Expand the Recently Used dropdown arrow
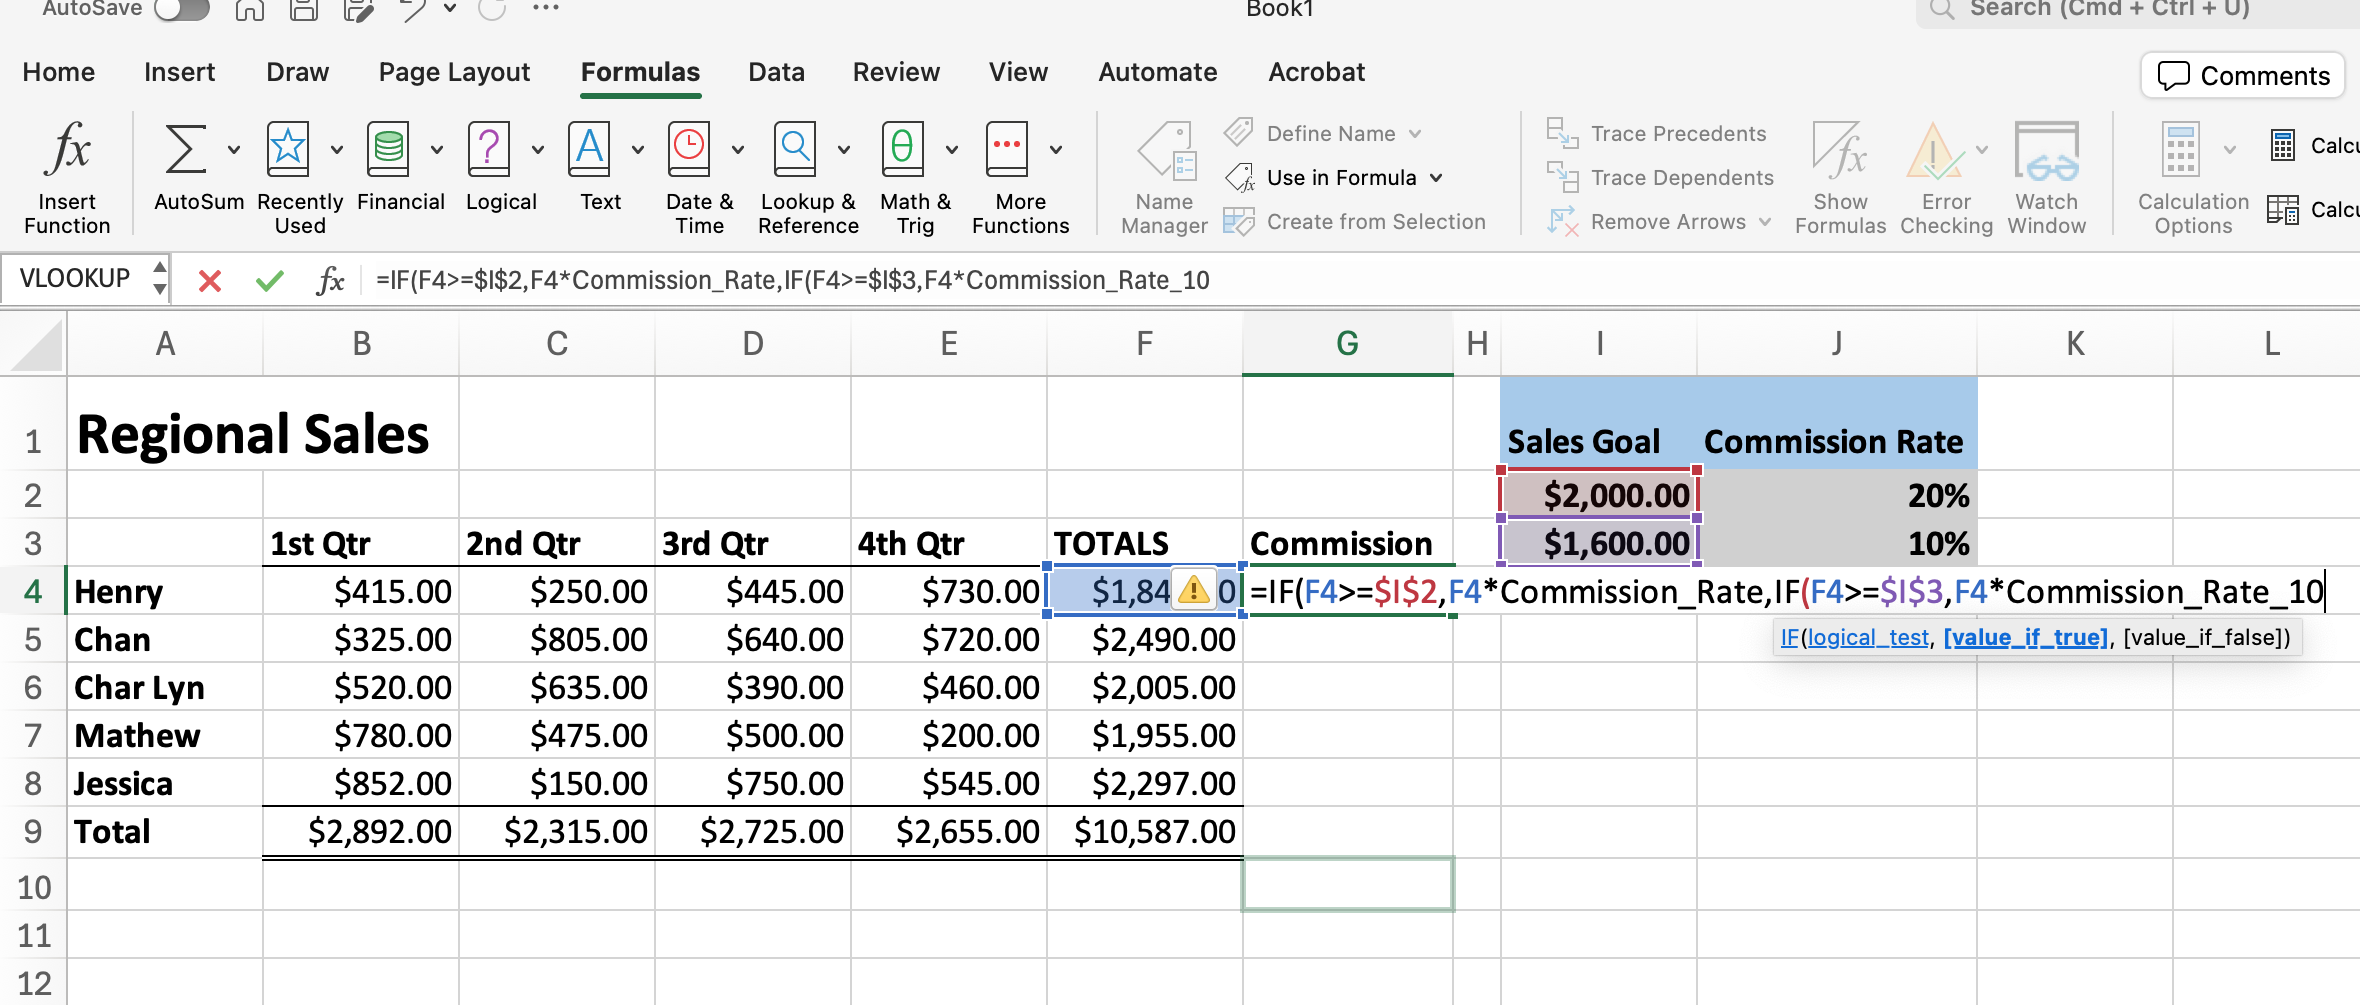2360x1005 pixels. pos(337,150)
